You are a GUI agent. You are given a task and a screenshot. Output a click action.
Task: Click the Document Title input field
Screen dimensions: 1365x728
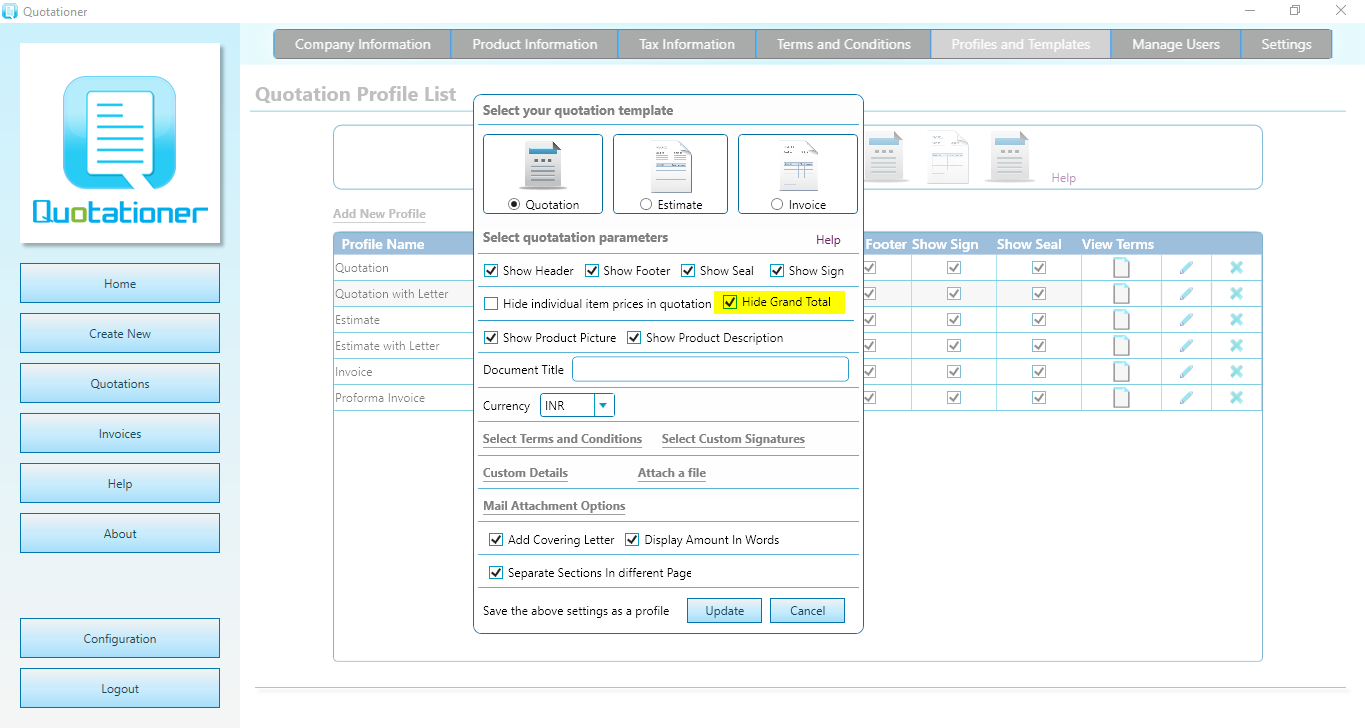(x=710, y=369)
